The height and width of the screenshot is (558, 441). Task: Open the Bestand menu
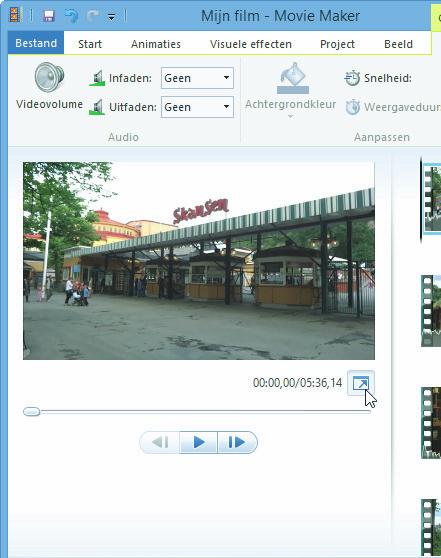(36, 43)
